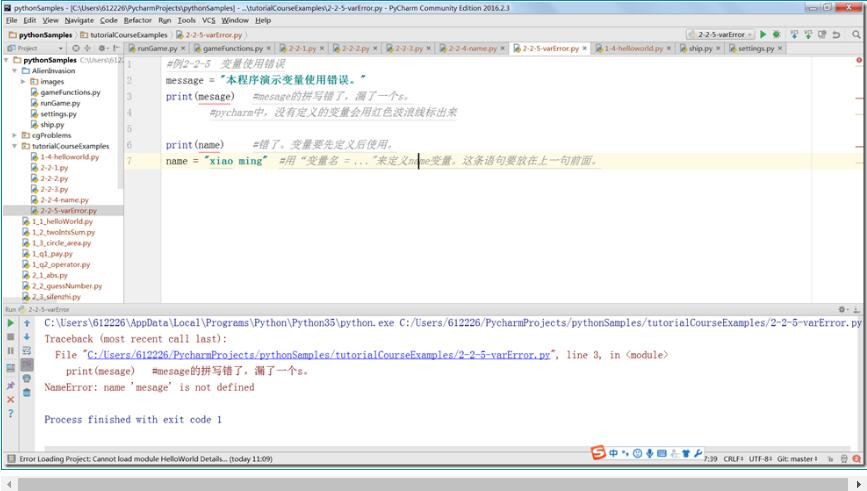Click the Debug bug icon in top toolbar
This screenshot has width=867, height=491.
[777, 34]
